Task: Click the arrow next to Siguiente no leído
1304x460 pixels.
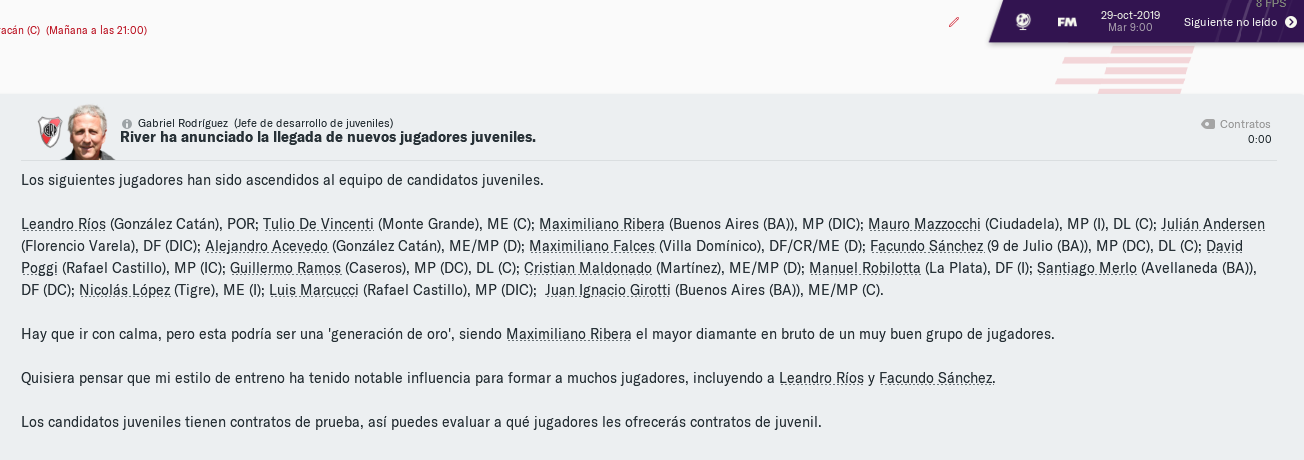Action: click(x=1291, y=22)
